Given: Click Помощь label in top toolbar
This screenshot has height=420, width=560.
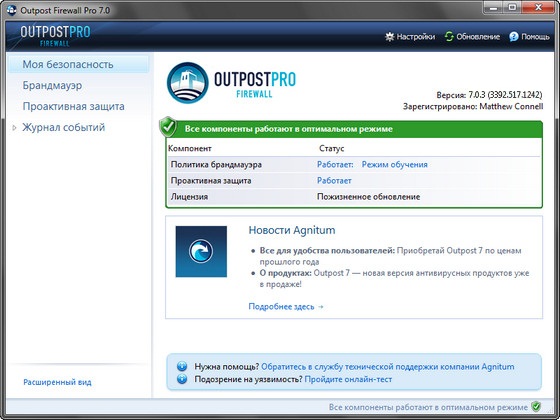Looking at the screenshot, I should (535, 36).
